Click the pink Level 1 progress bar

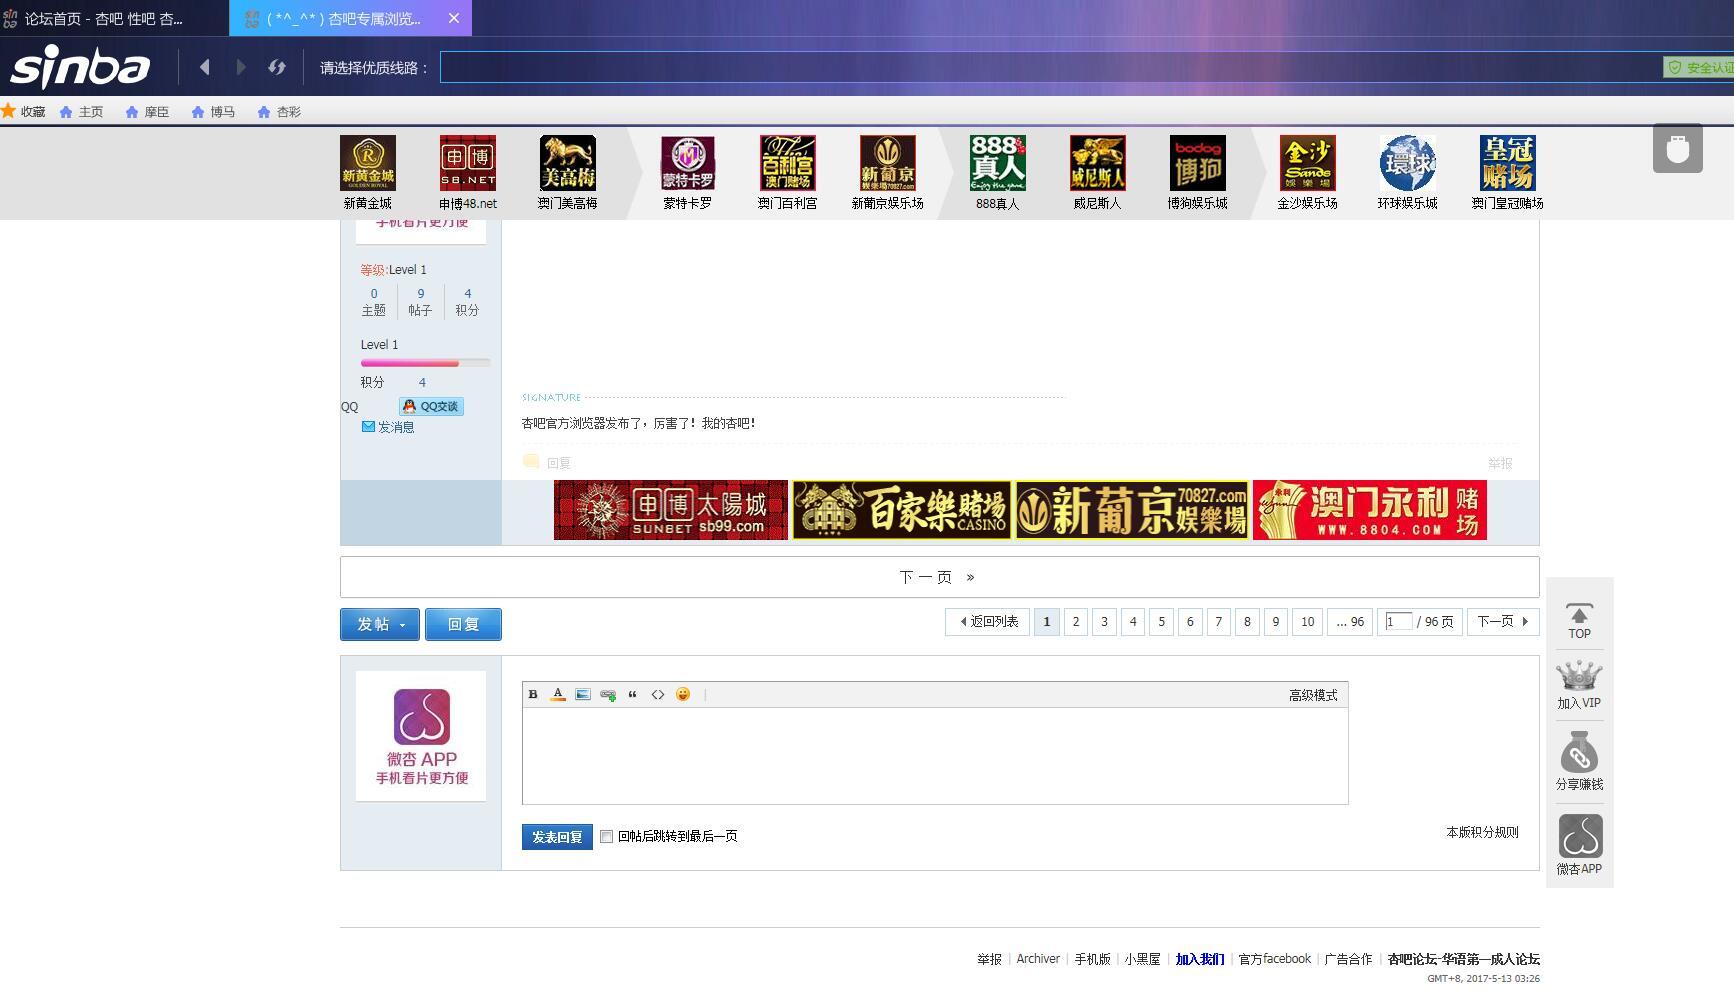425,363
